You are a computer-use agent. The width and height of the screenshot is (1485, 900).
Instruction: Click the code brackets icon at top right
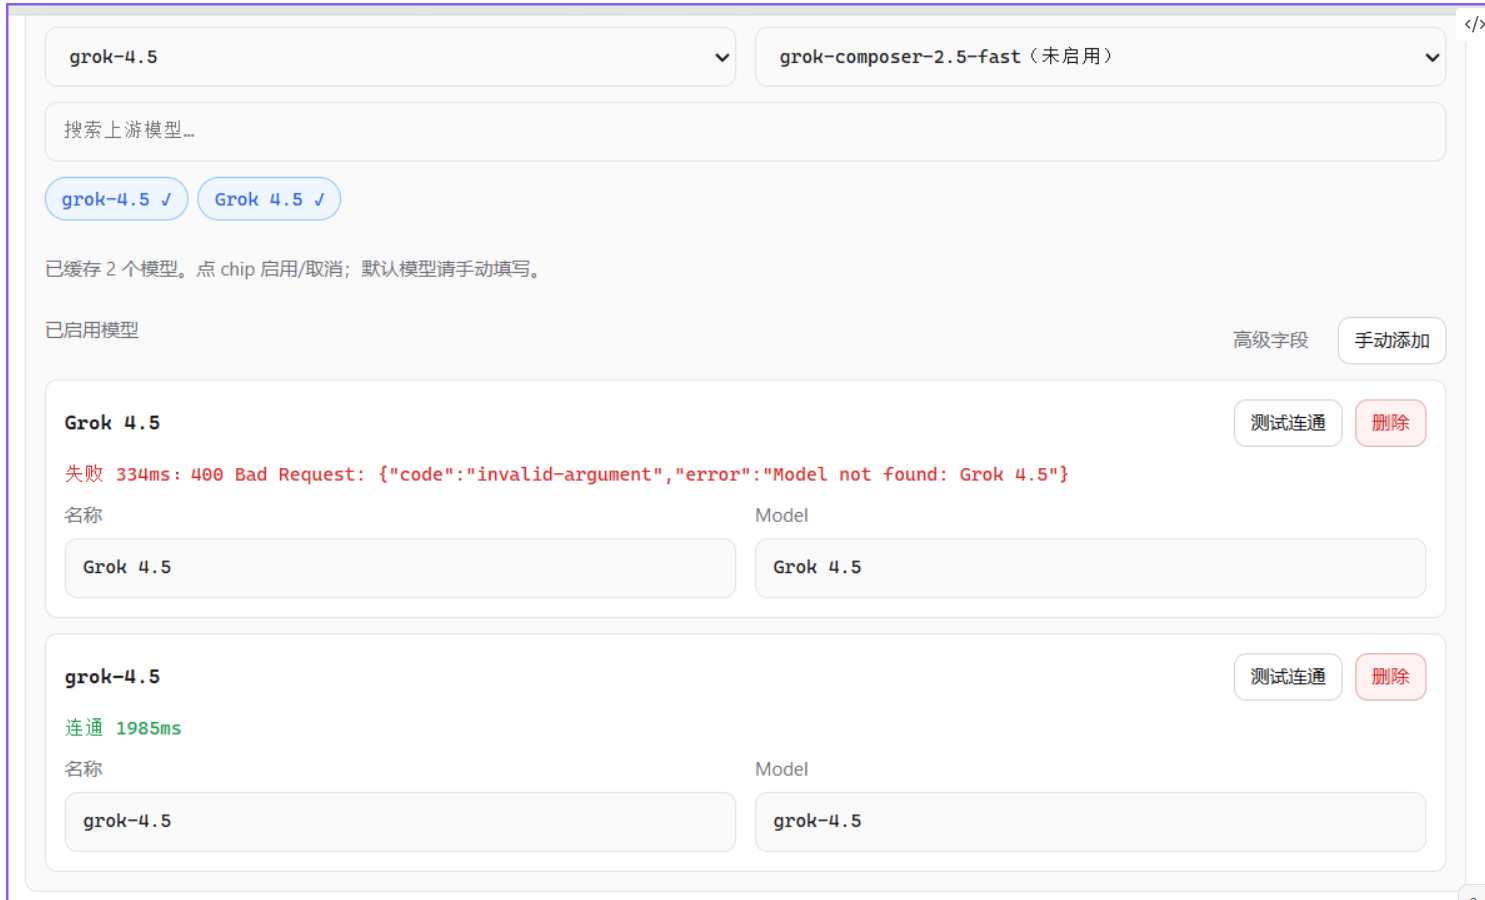click(x=1474, y=24)
